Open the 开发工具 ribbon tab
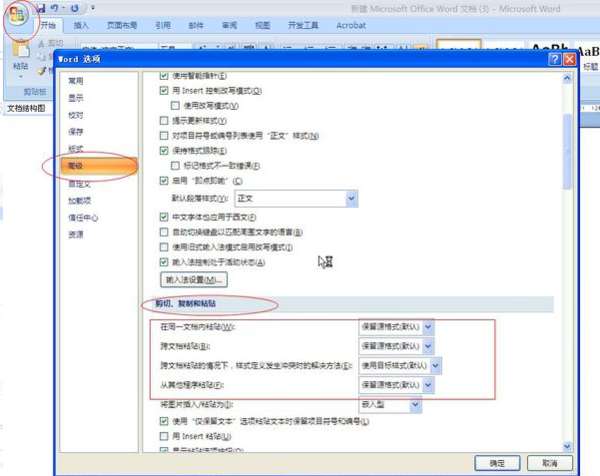The image size is (600, 476). pyautogui.click(x=303, y=26)
